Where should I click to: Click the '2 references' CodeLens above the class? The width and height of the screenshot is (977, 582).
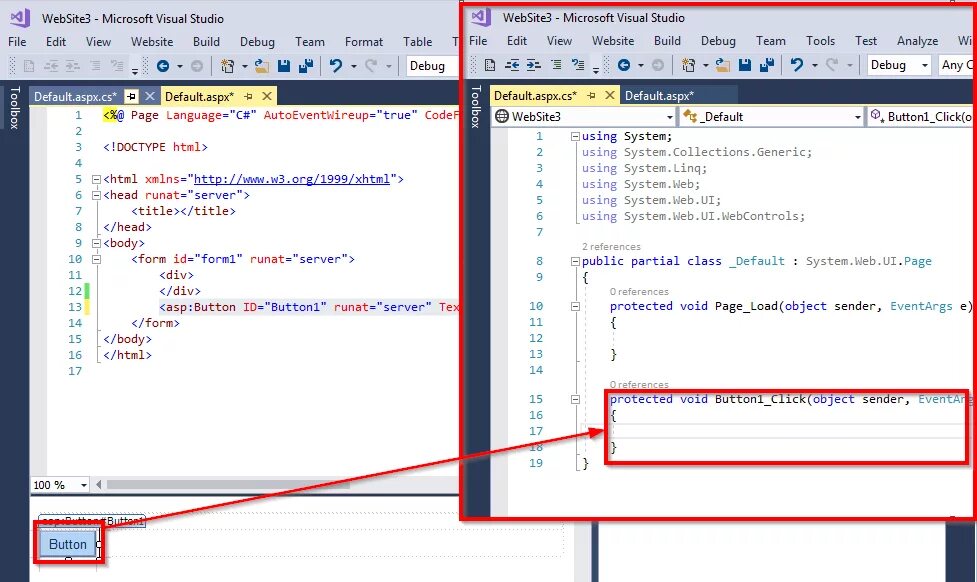tap(611, 247)
